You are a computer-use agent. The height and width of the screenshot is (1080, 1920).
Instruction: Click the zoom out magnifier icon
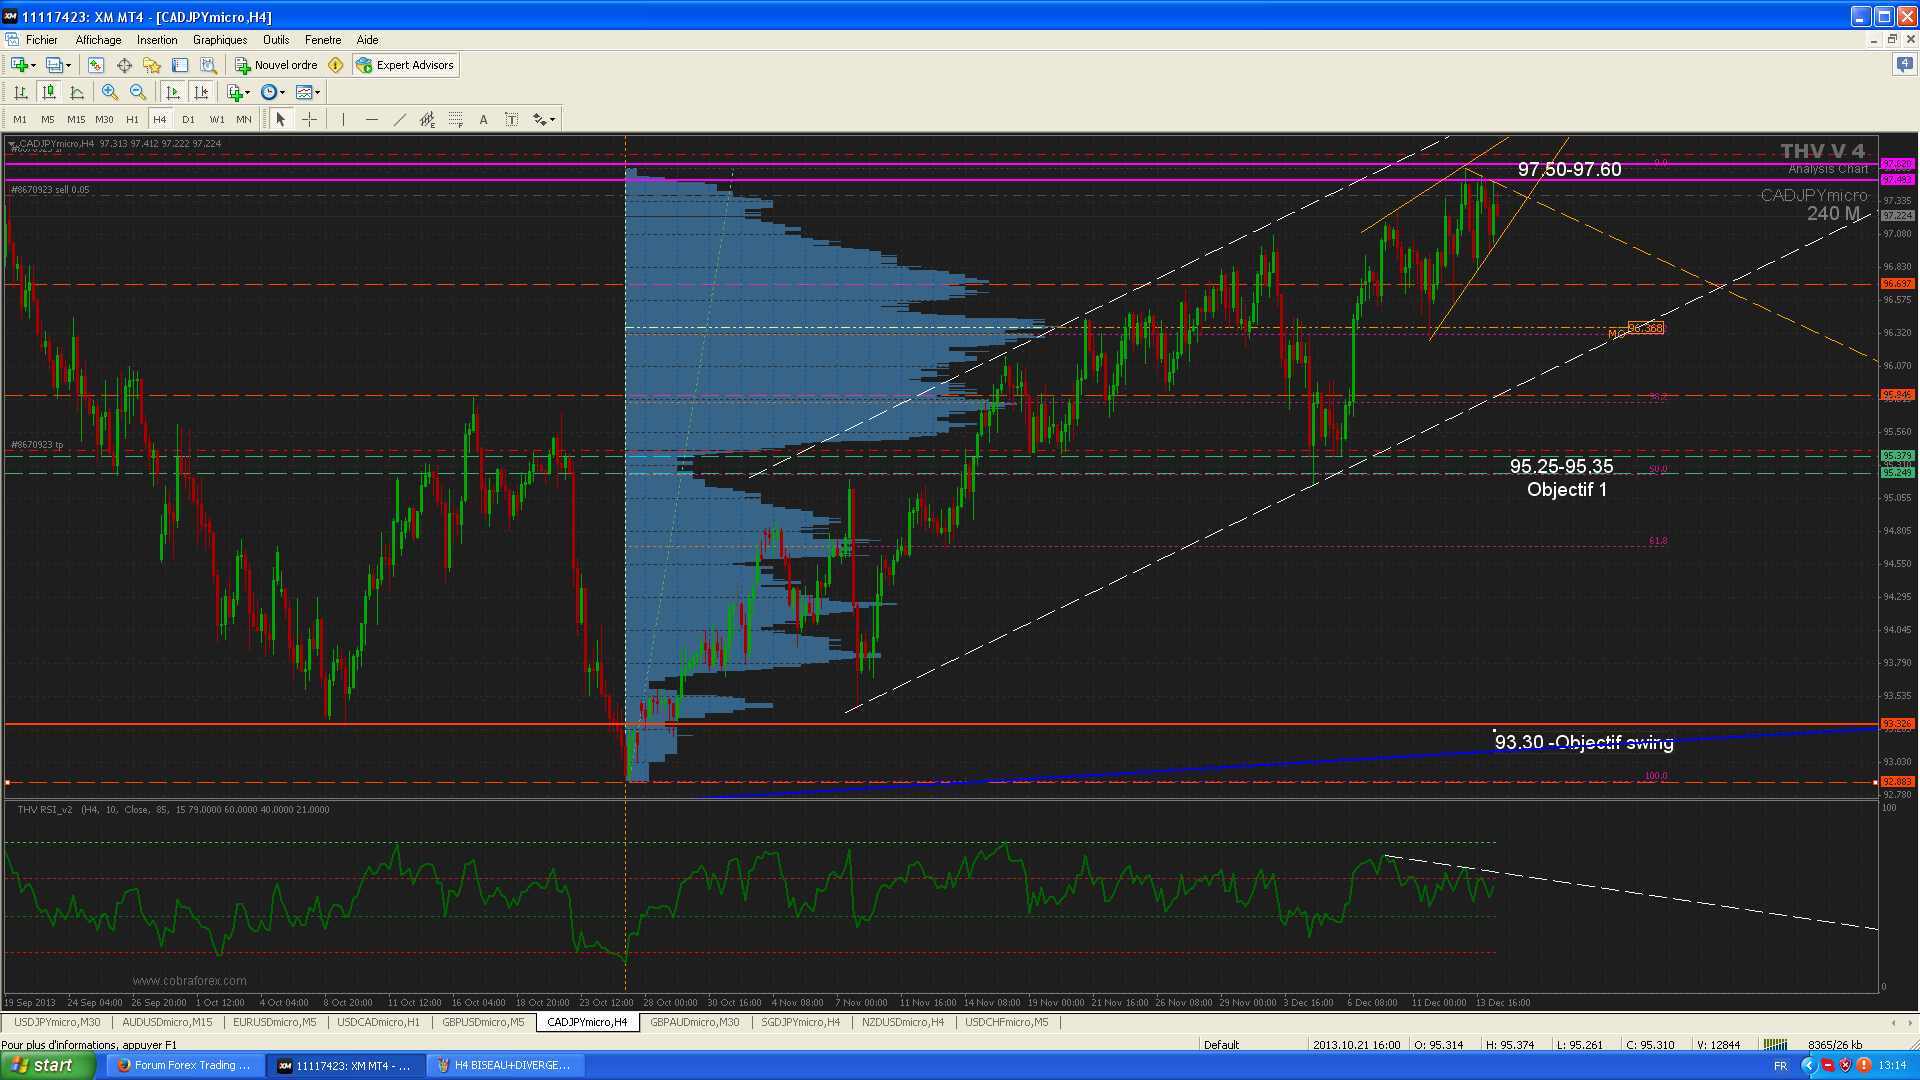[x=138, y=92]
